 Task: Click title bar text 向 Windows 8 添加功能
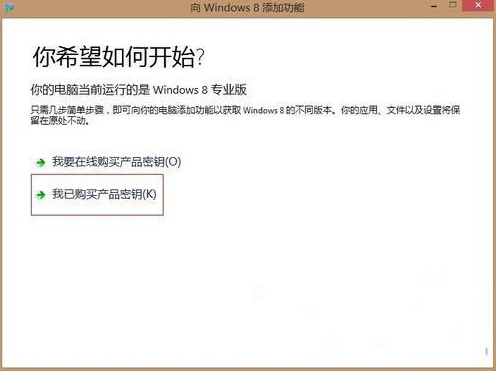pyautogui.click(x=247, y=7)
